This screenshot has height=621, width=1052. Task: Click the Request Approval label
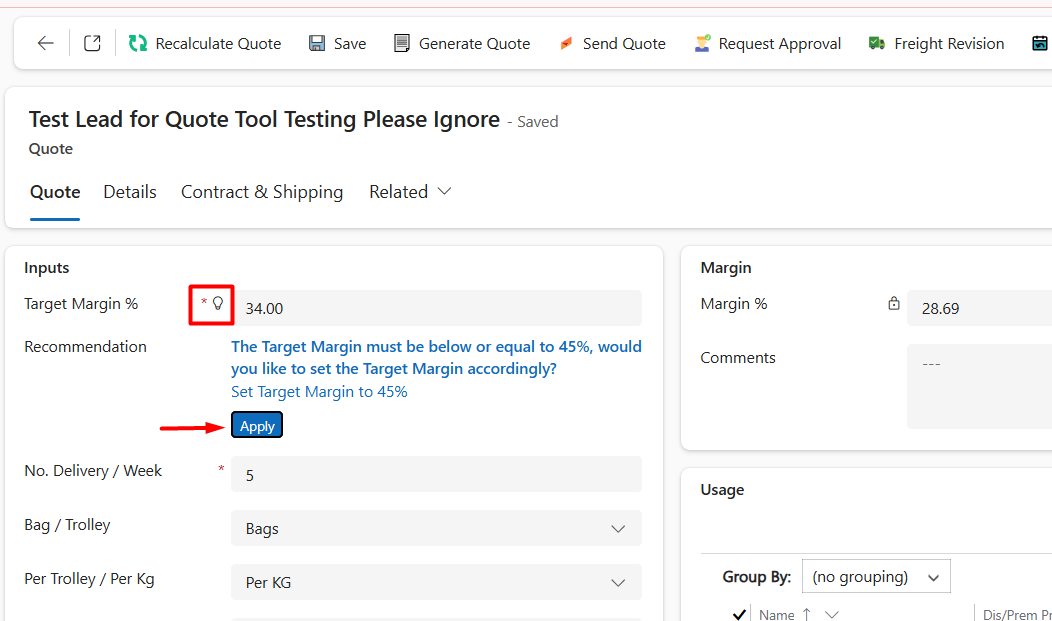click(780, 44)
